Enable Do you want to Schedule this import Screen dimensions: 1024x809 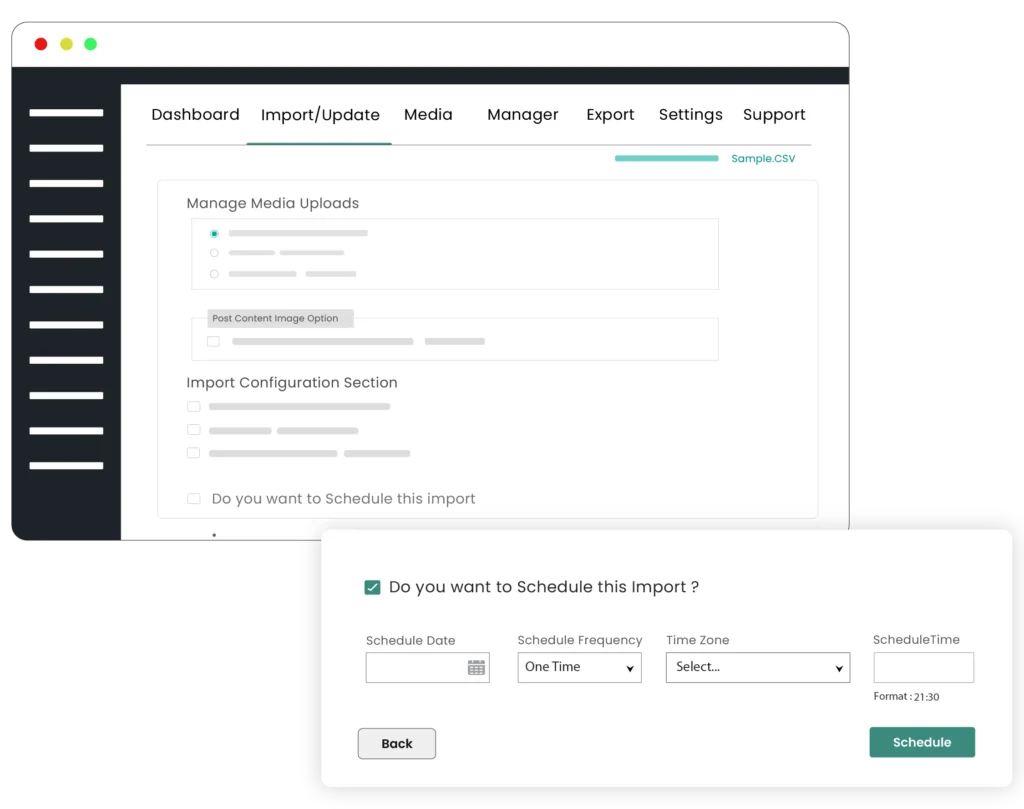(x=194, y=498)
